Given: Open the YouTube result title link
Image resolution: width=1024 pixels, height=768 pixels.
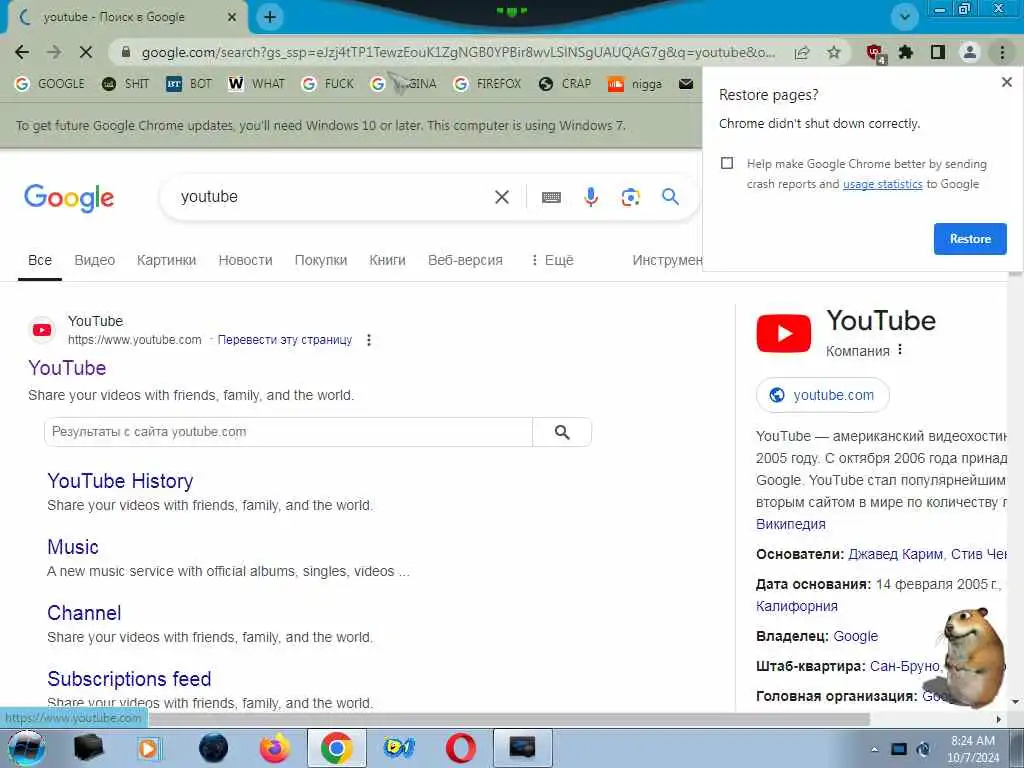Looking at the screenshot, I should [x=67, y=368].
